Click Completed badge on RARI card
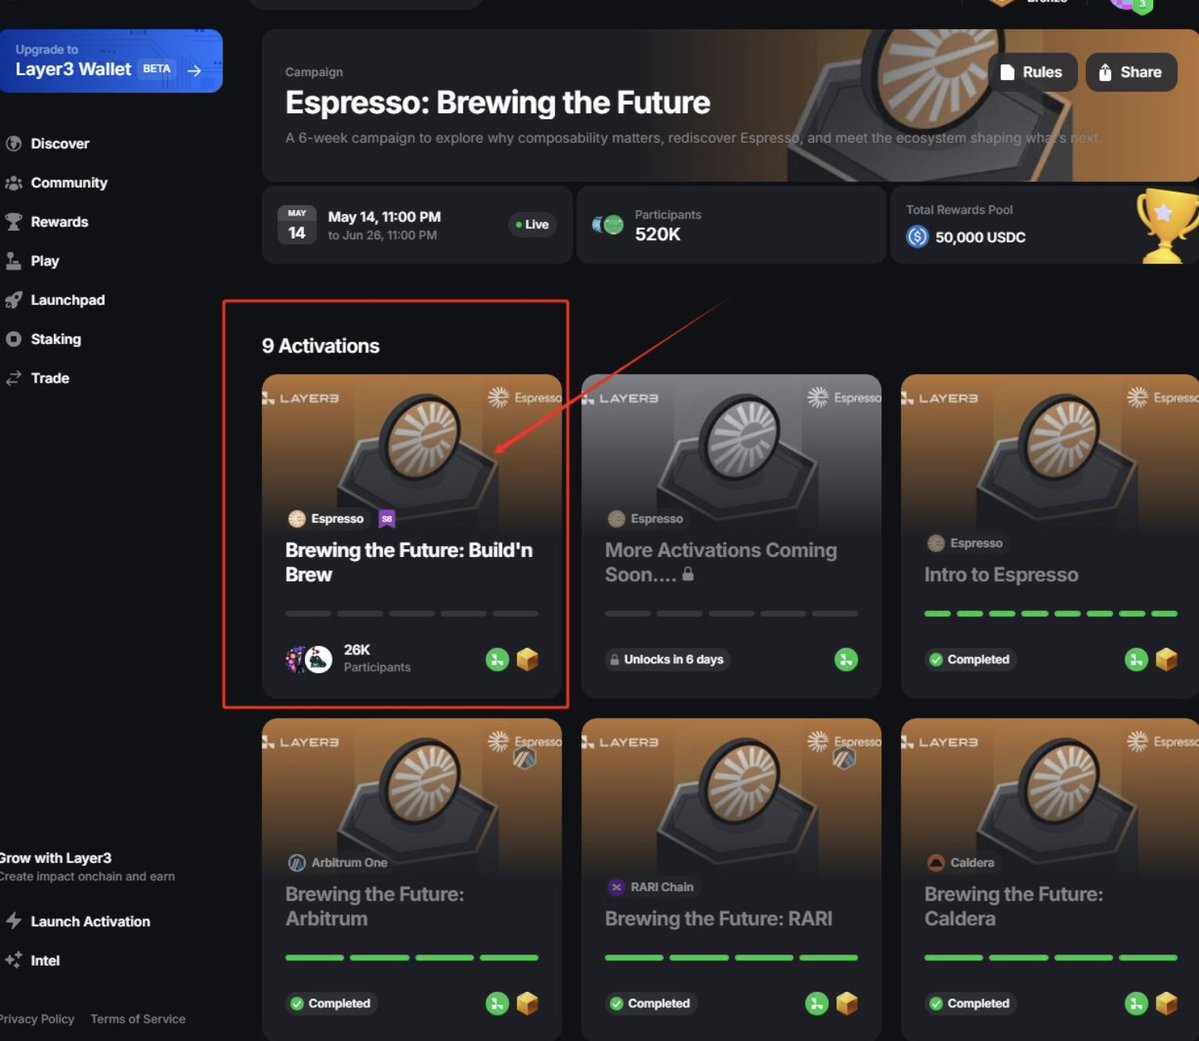The height and width of the screenshot is (1041, 1199). (650, 1003)
